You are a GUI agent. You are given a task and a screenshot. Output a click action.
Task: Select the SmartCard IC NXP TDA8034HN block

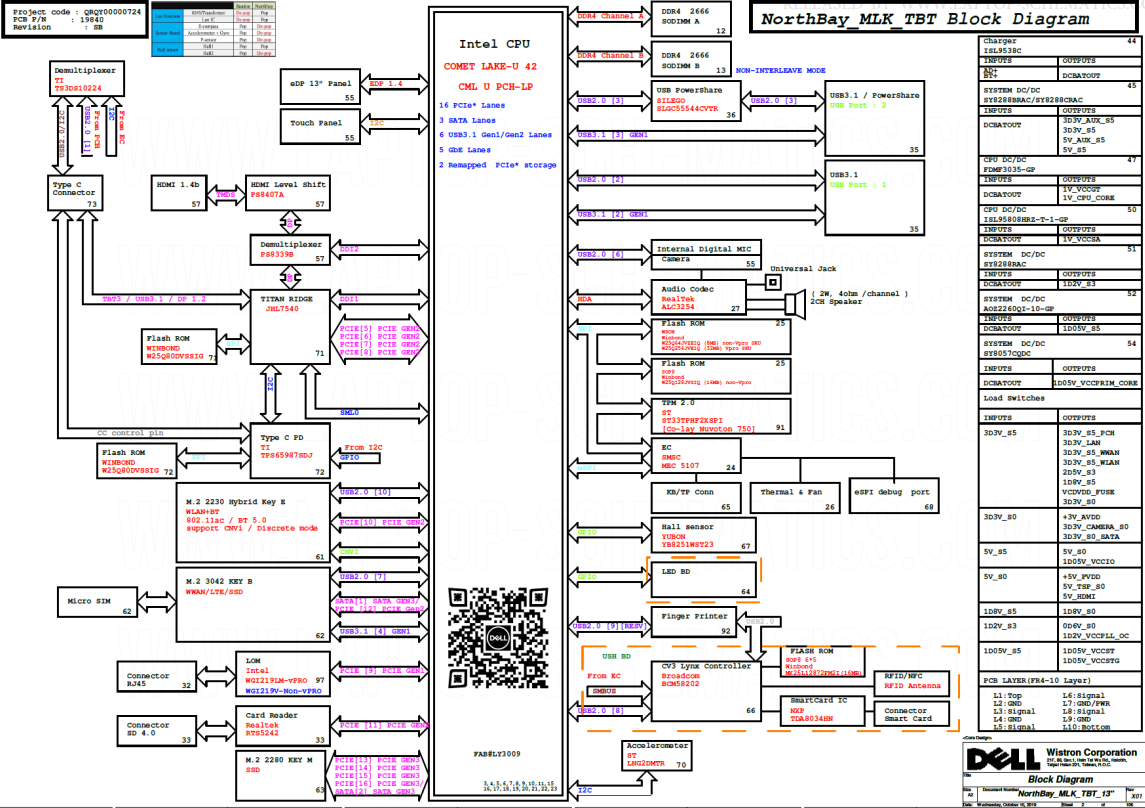tap(823, 710)
